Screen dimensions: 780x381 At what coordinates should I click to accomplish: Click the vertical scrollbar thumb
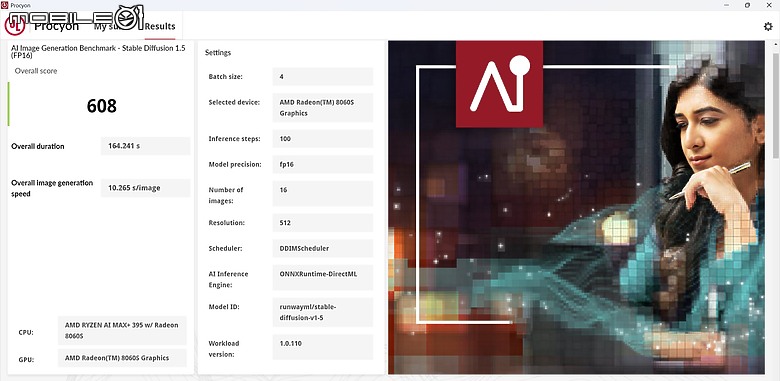coord(776,104)
